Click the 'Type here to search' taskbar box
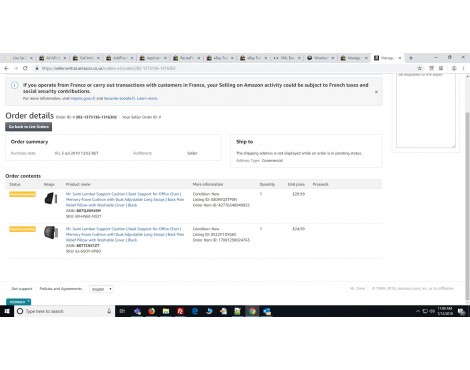 [x=64, y=311]
